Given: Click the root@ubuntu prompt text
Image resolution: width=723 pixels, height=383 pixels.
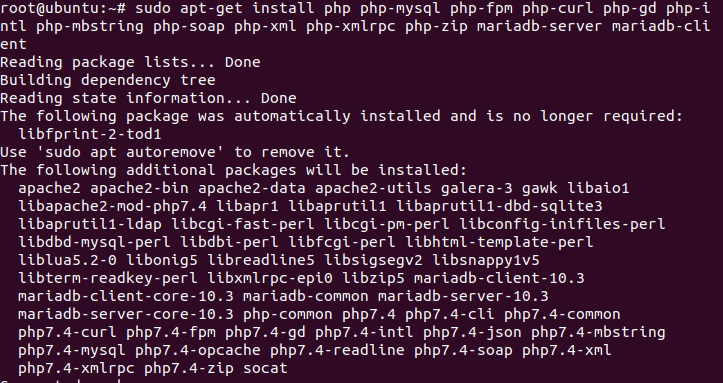Looking at the screenshot, I should [x=63, y=8].
